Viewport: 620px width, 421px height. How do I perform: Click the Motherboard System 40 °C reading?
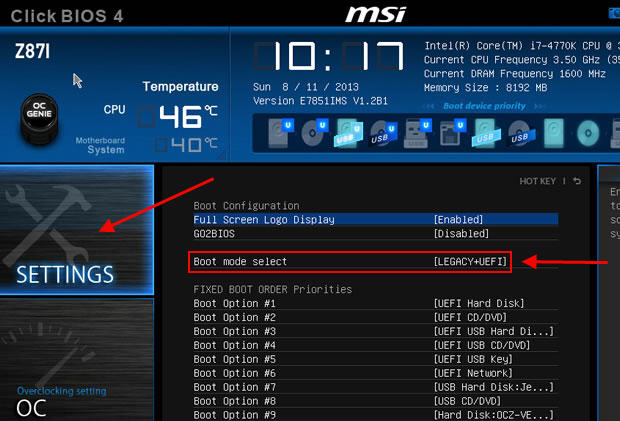click(186, 145)
